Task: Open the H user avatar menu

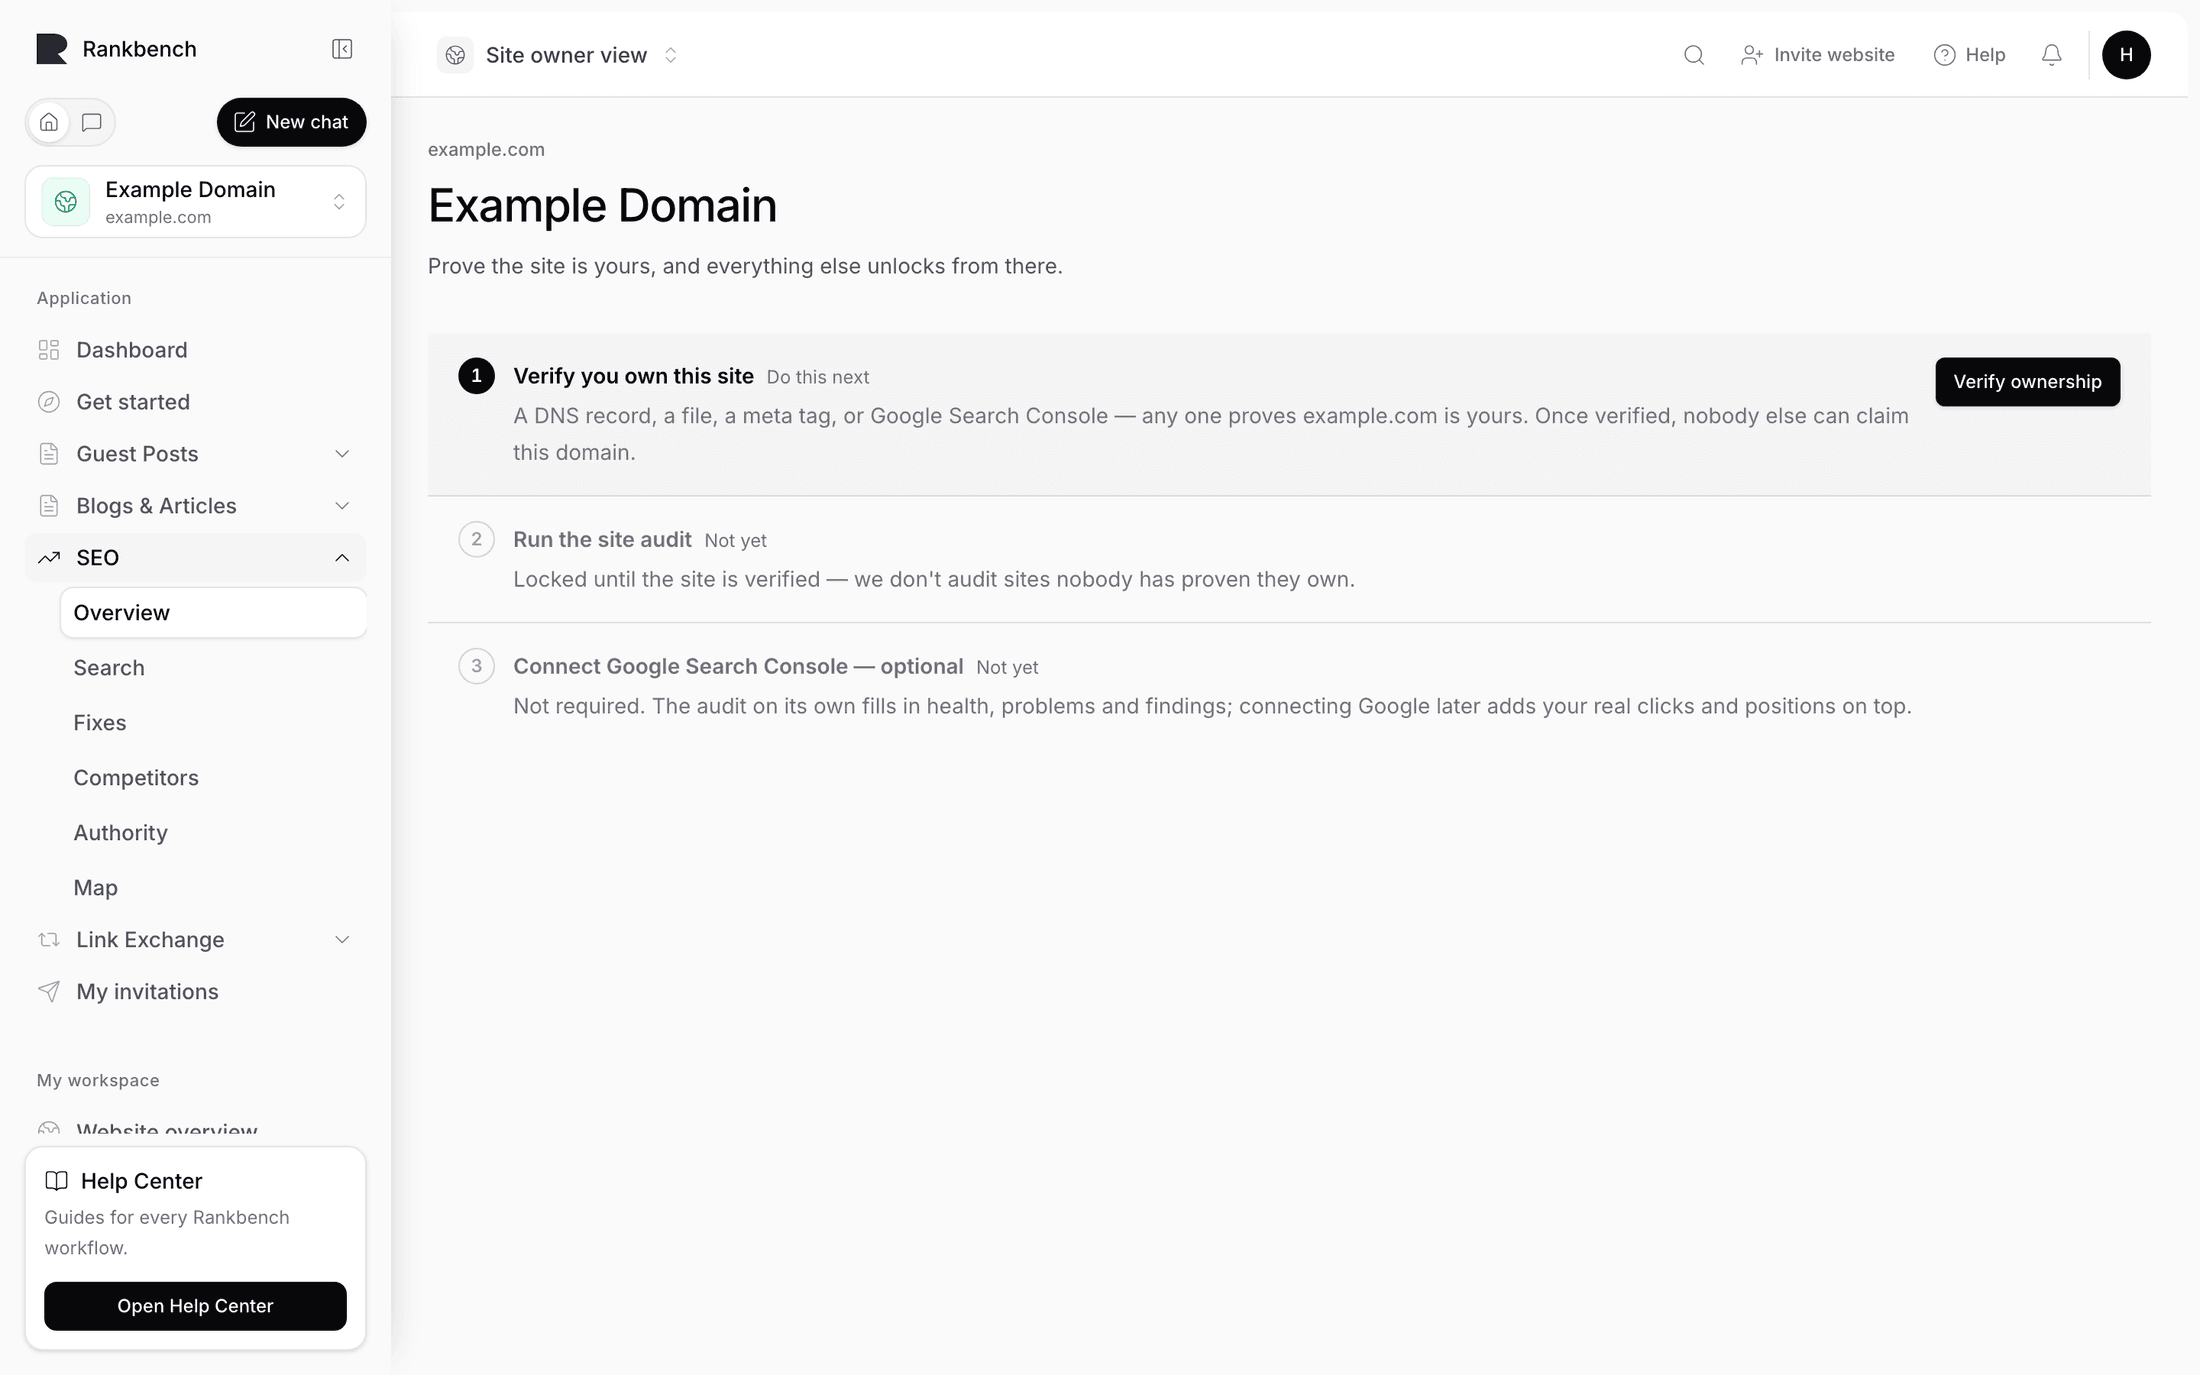Action: (x=2126, y=55)
